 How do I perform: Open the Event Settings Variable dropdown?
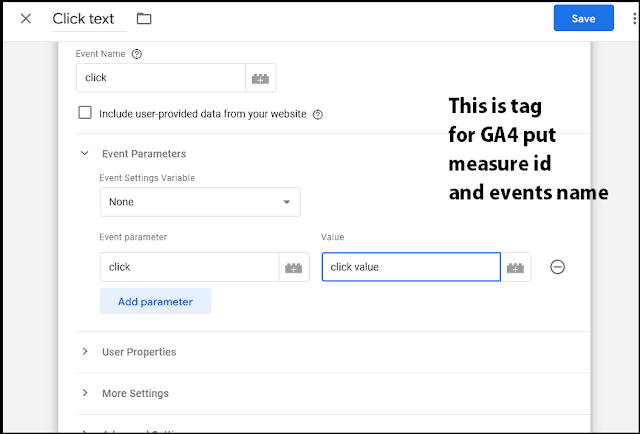[200, 202]
